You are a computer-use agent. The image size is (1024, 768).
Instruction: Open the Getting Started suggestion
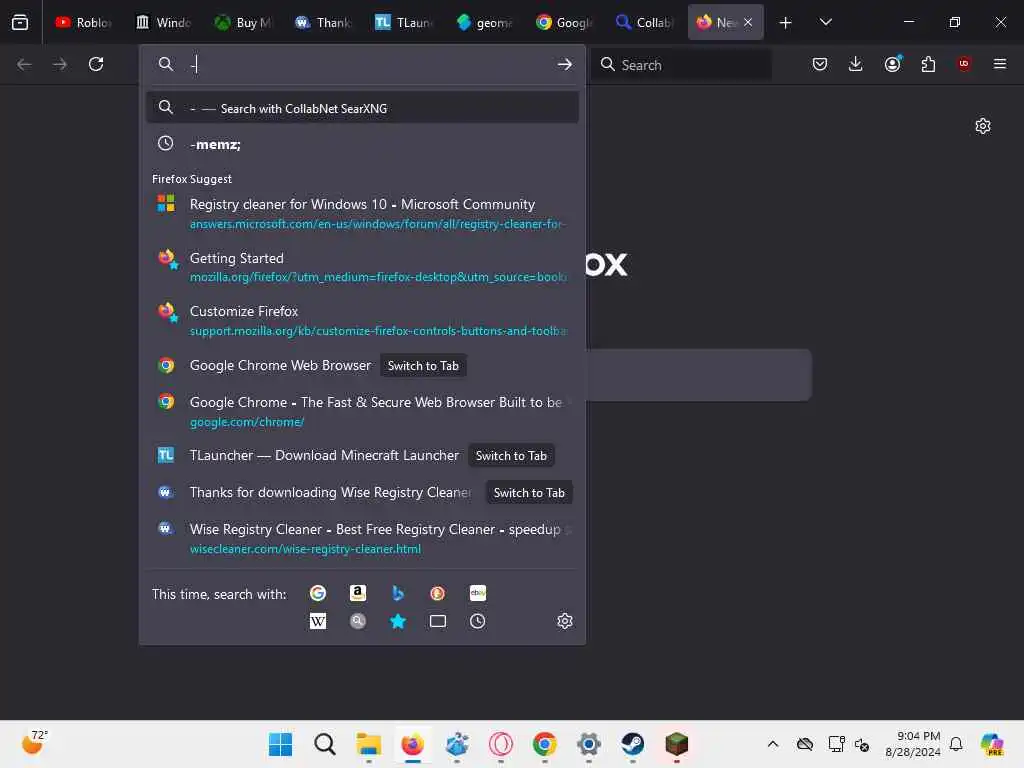tap(362, 266)
